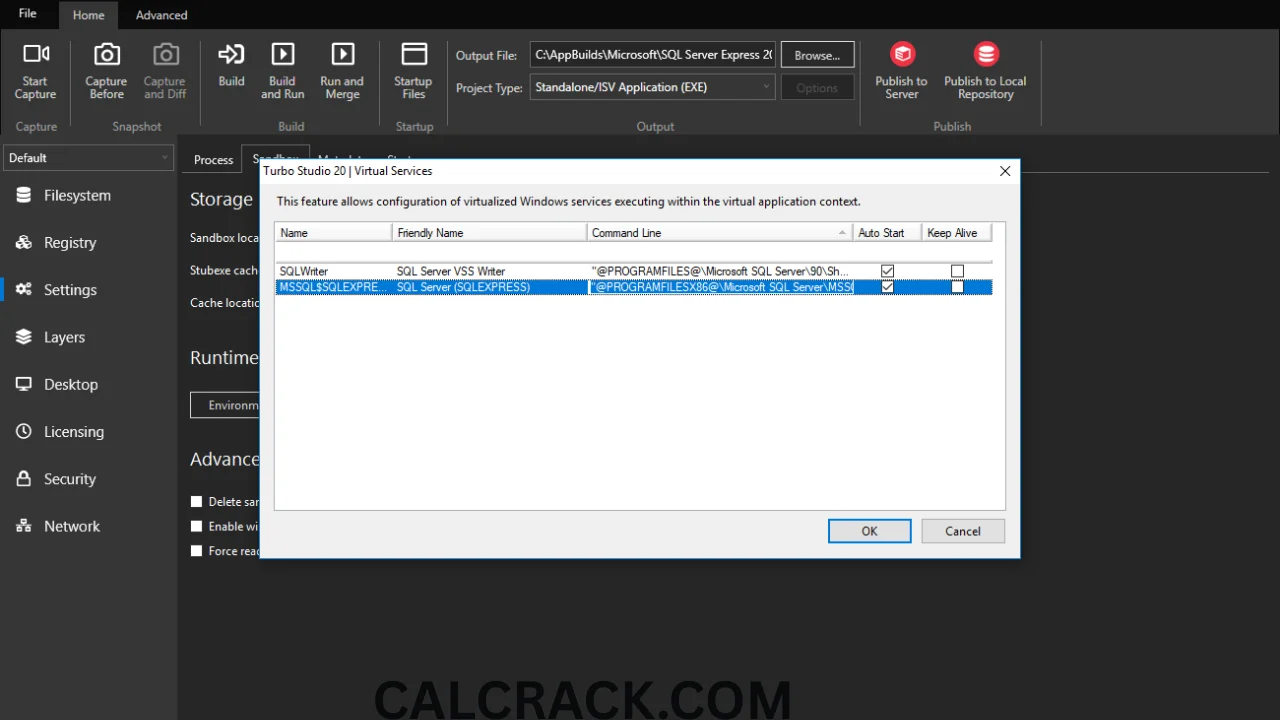Publish to Server icon
The height and width of the screenshot is (720, 1280).
coord(902,54)
